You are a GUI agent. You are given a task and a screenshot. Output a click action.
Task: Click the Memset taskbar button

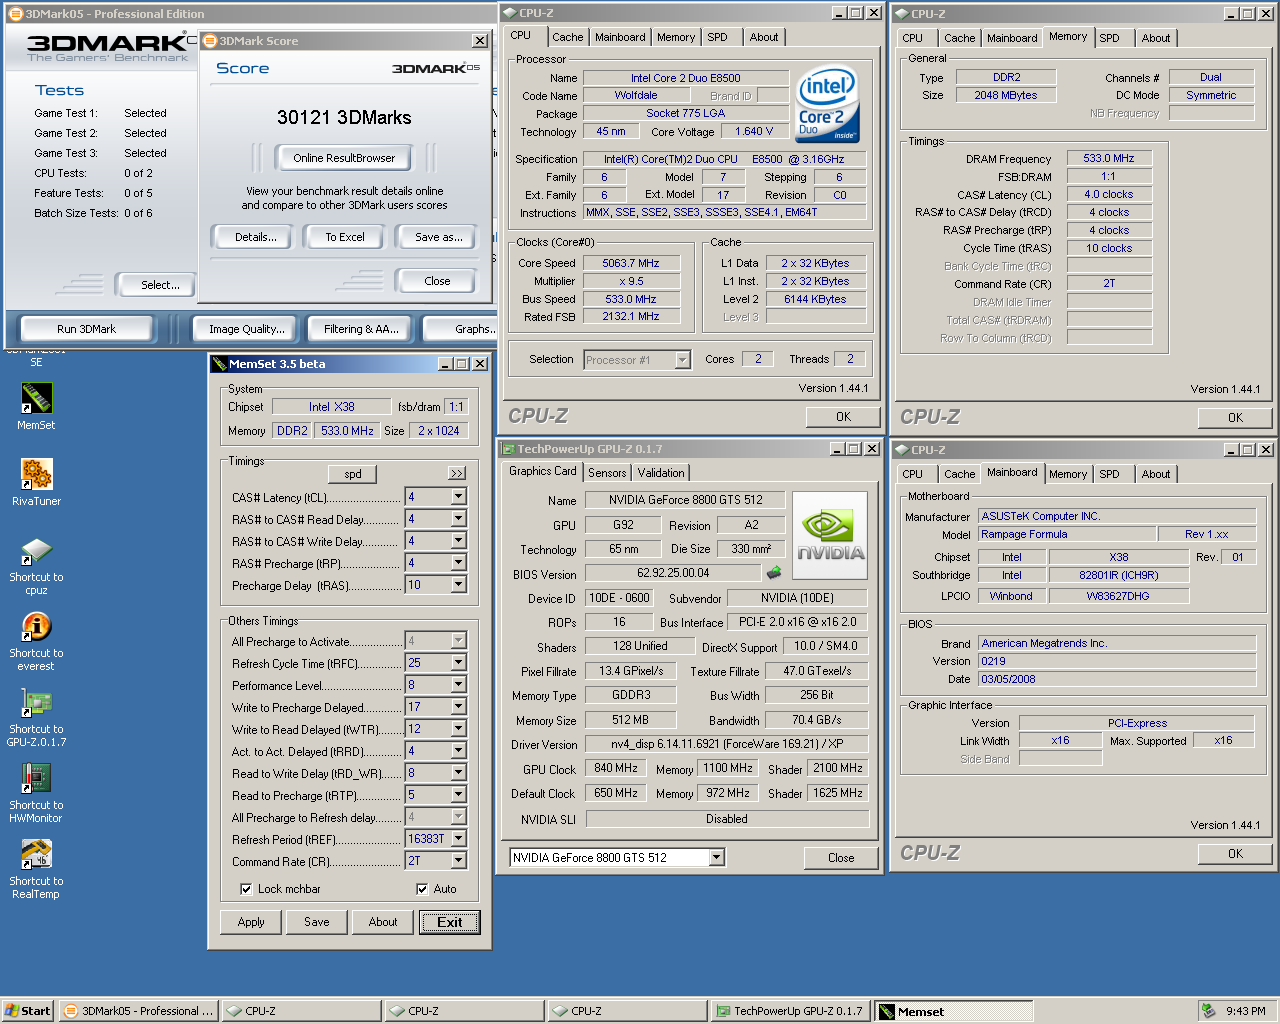pyautogui.click(x=952, y=1011)
